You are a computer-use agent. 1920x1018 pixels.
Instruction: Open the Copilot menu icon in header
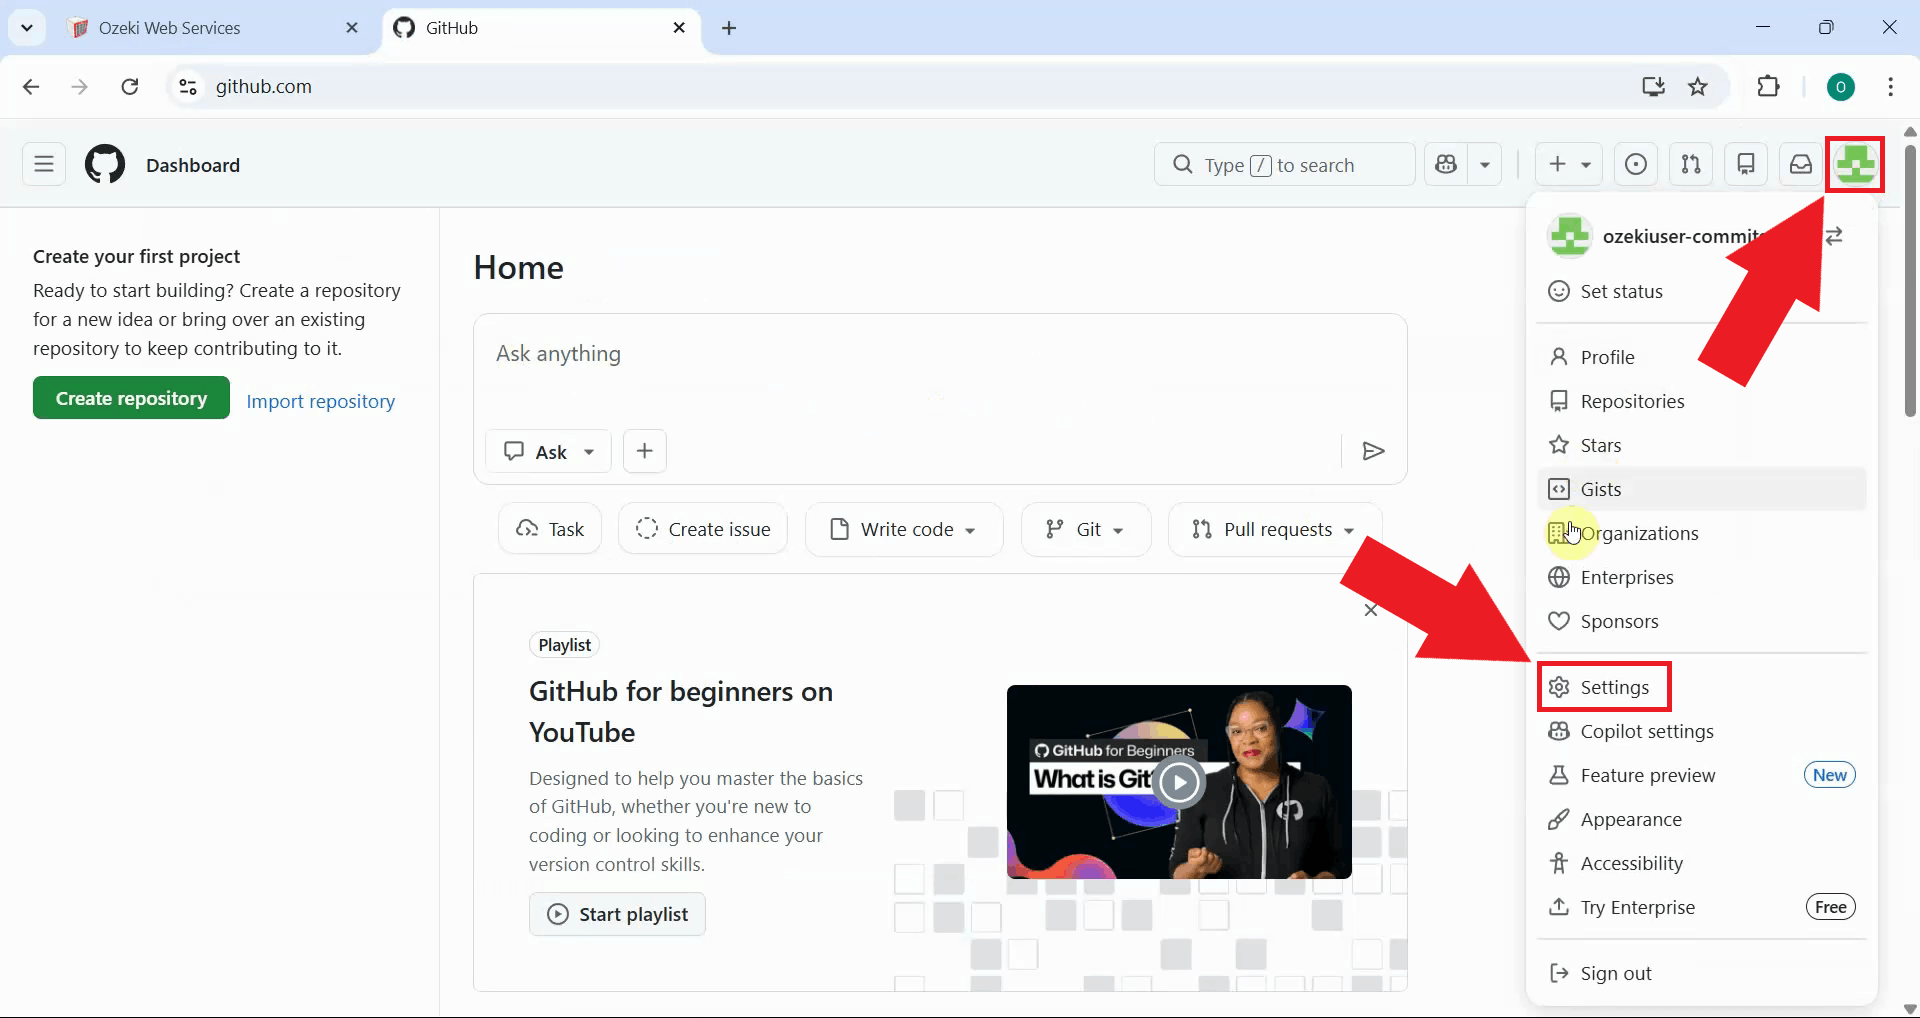coord(1447,164)
